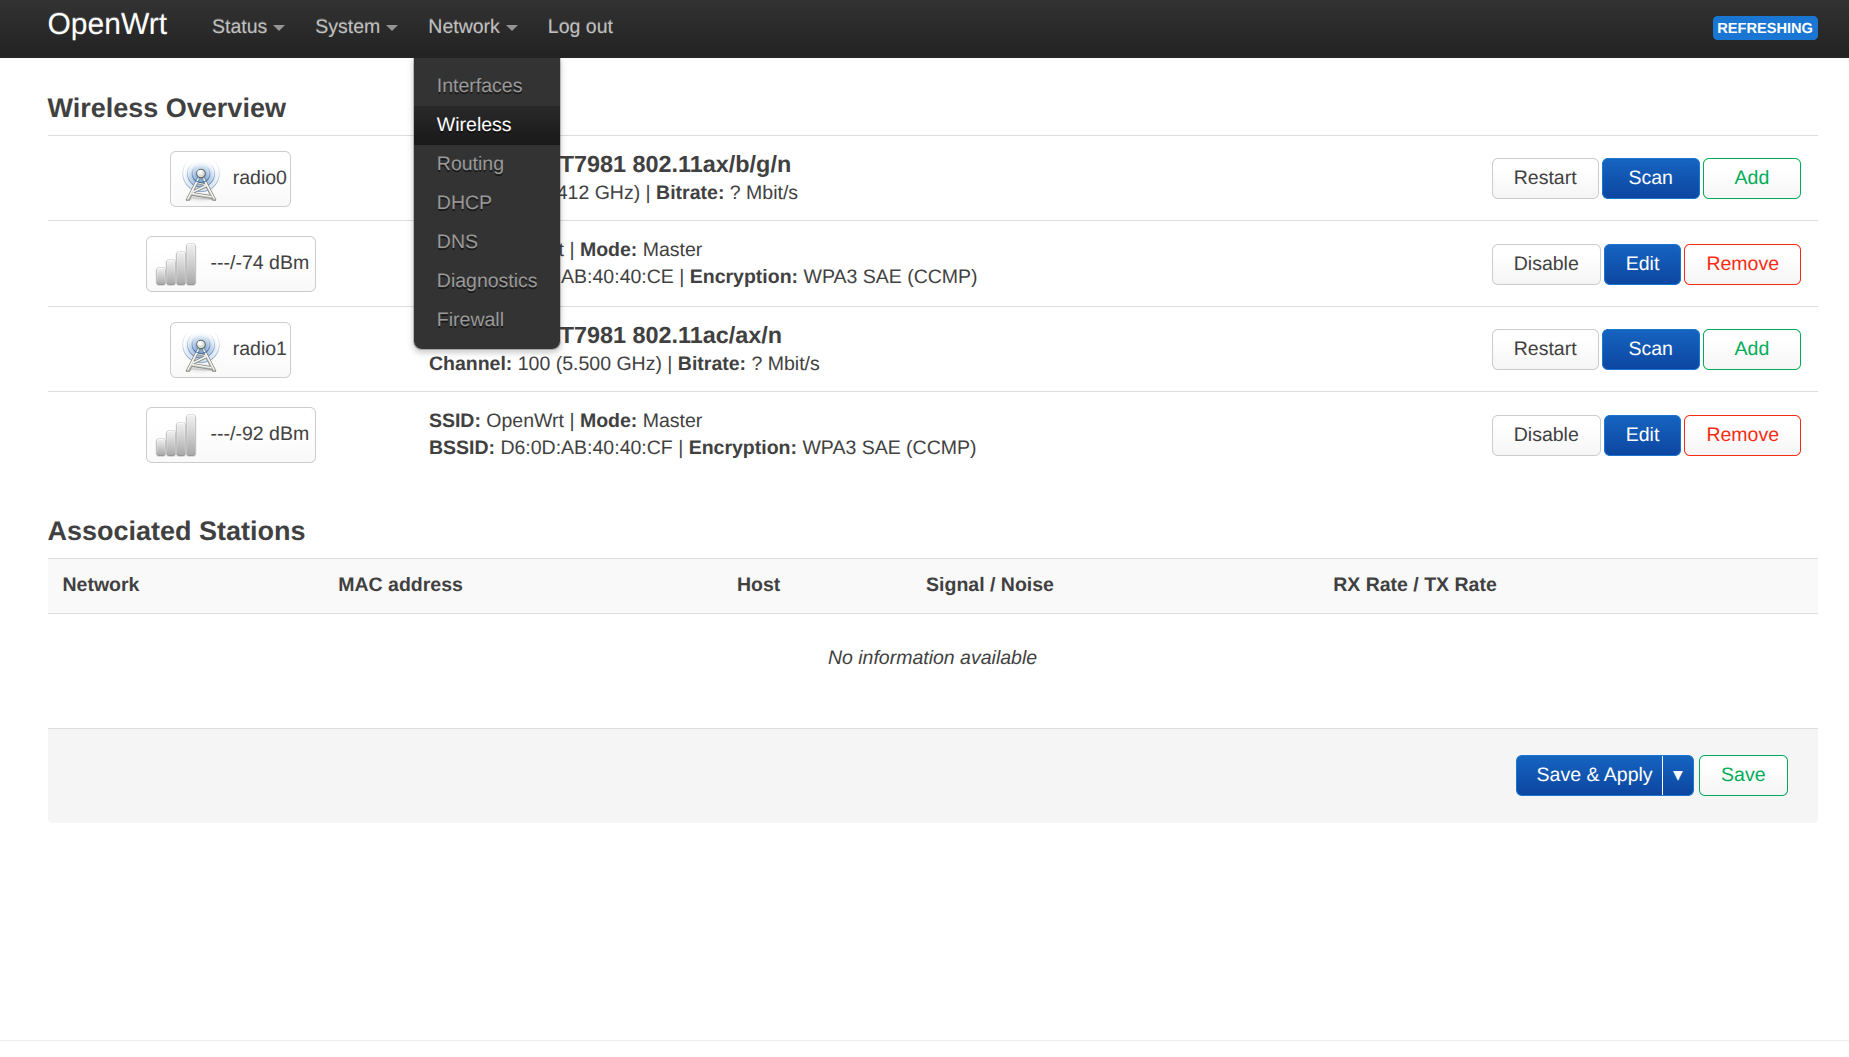Click the BSSID D6:0D:AB:40:40:CF text
The image size is (1849, 1057).
pyautogui.click(x=551, y=448)
